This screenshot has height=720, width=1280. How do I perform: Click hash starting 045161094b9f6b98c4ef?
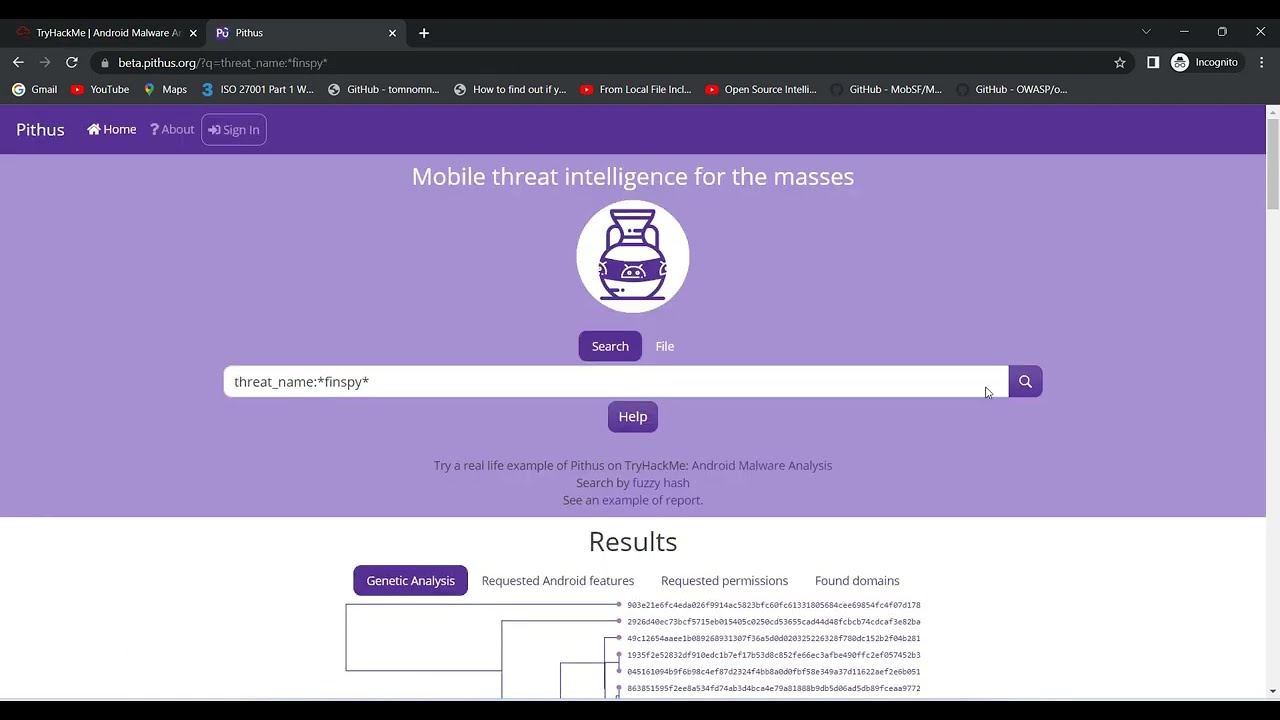tap(774, 672)
